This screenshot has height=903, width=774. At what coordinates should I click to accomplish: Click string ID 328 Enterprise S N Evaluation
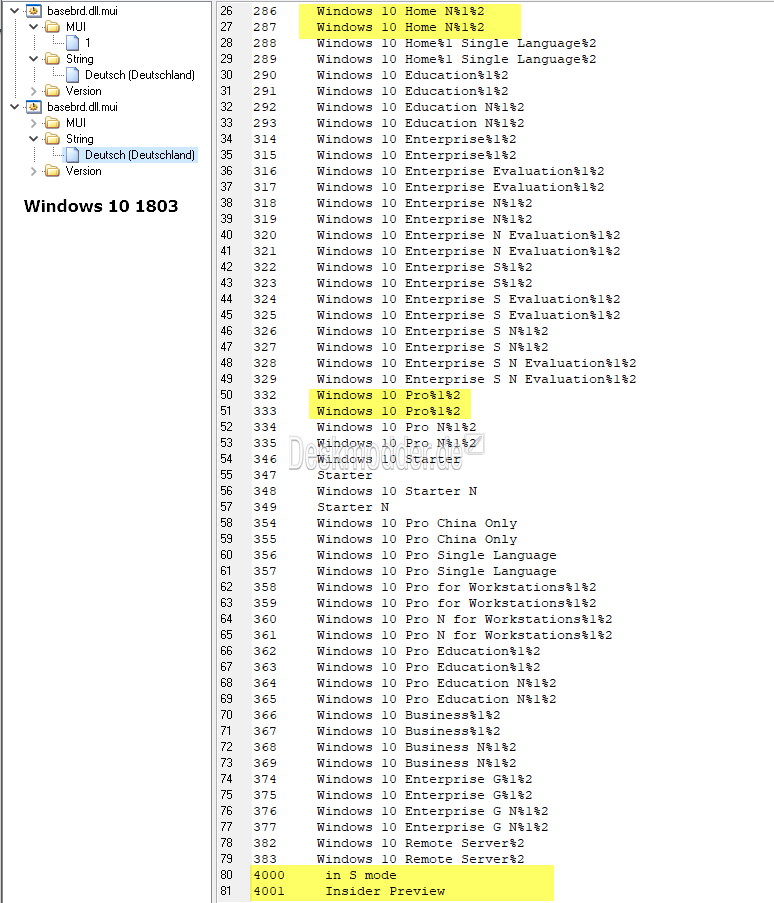pos(476,363)
